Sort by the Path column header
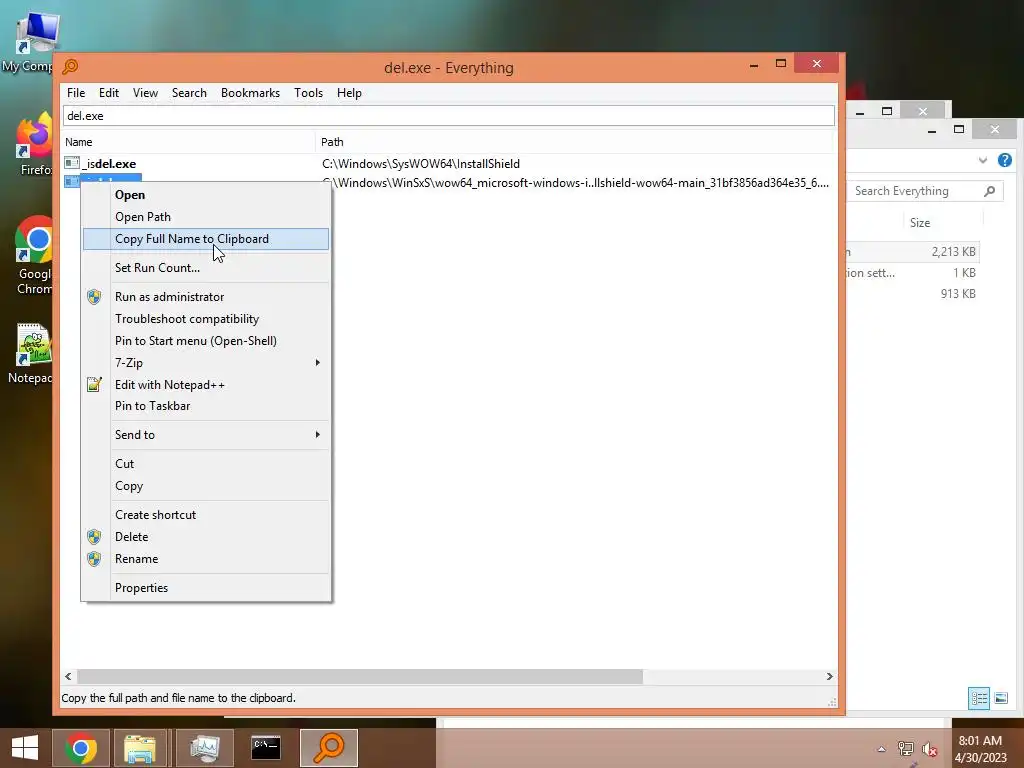 575,142
